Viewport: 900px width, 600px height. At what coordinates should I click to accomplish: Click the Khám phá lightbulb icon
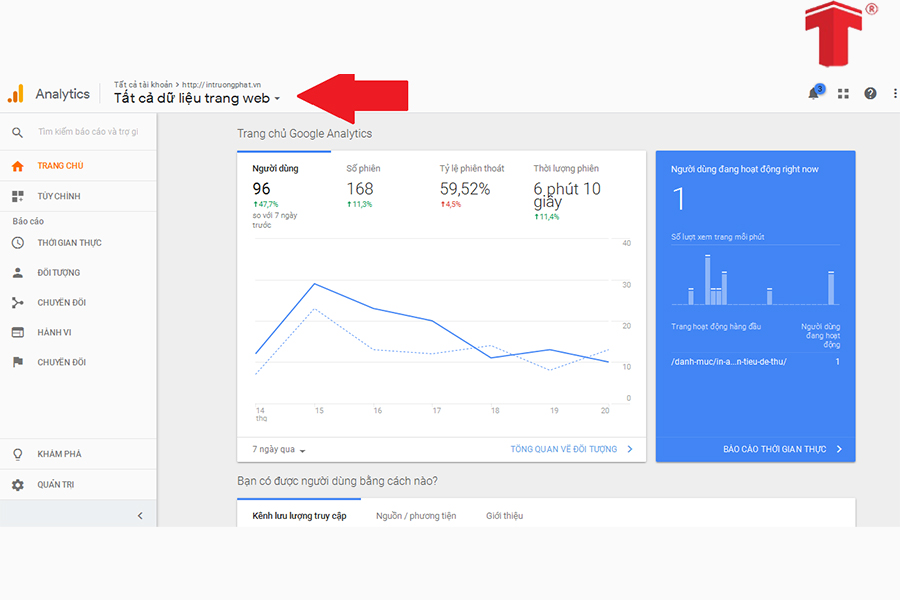[18, 454]
